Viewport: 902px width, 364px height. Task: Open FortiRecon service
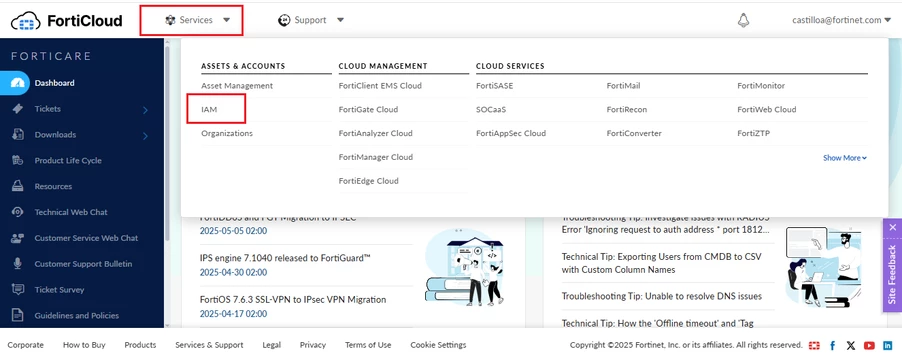627,109
